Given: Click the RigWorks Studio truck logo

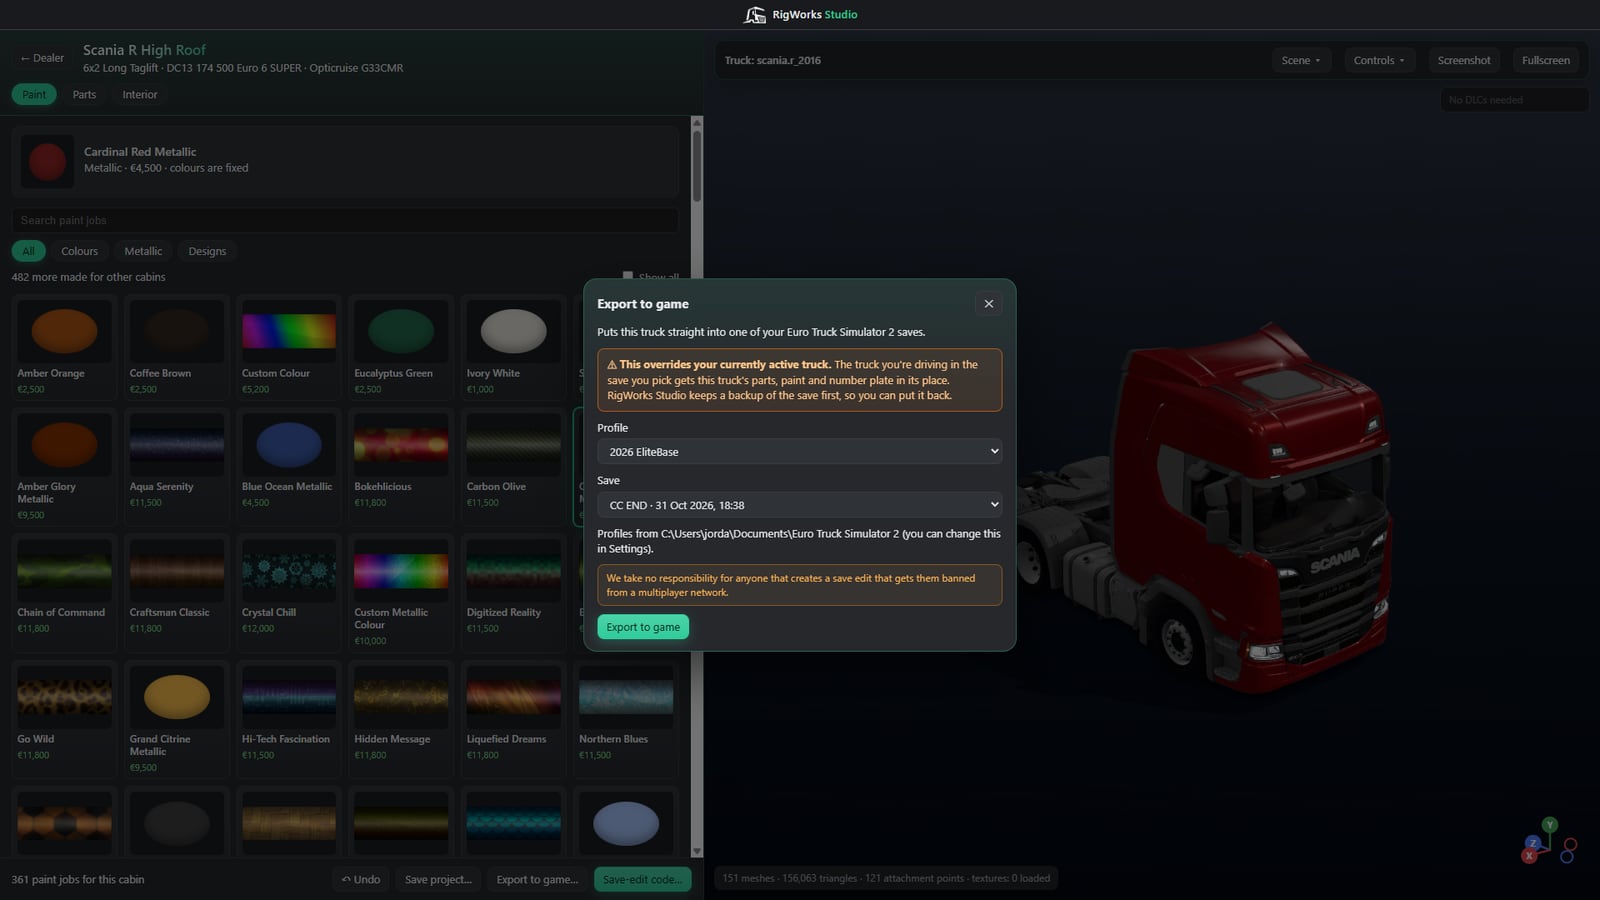Looking at the screenshot, I should click(755, 14).
